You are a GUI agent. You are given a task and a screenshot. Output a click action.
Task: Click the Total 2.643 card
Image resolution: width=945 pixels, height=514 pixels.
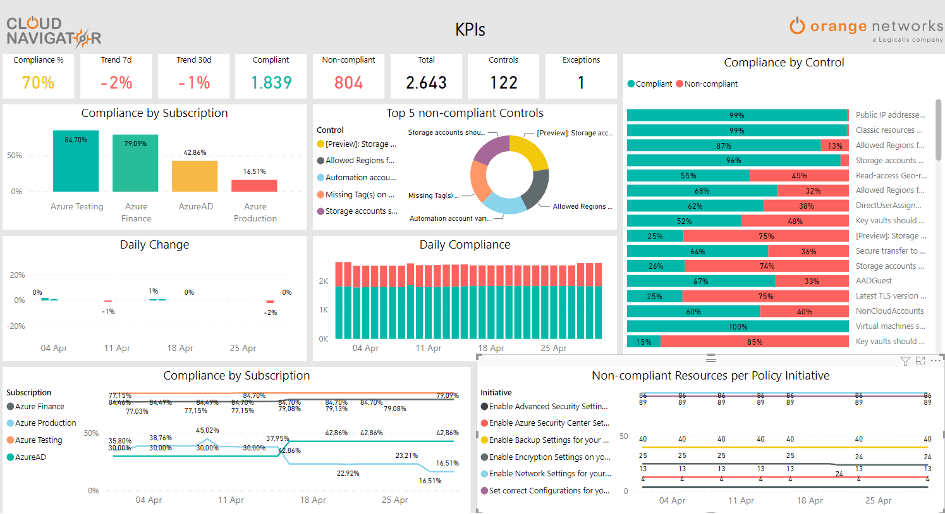(426, 76)
